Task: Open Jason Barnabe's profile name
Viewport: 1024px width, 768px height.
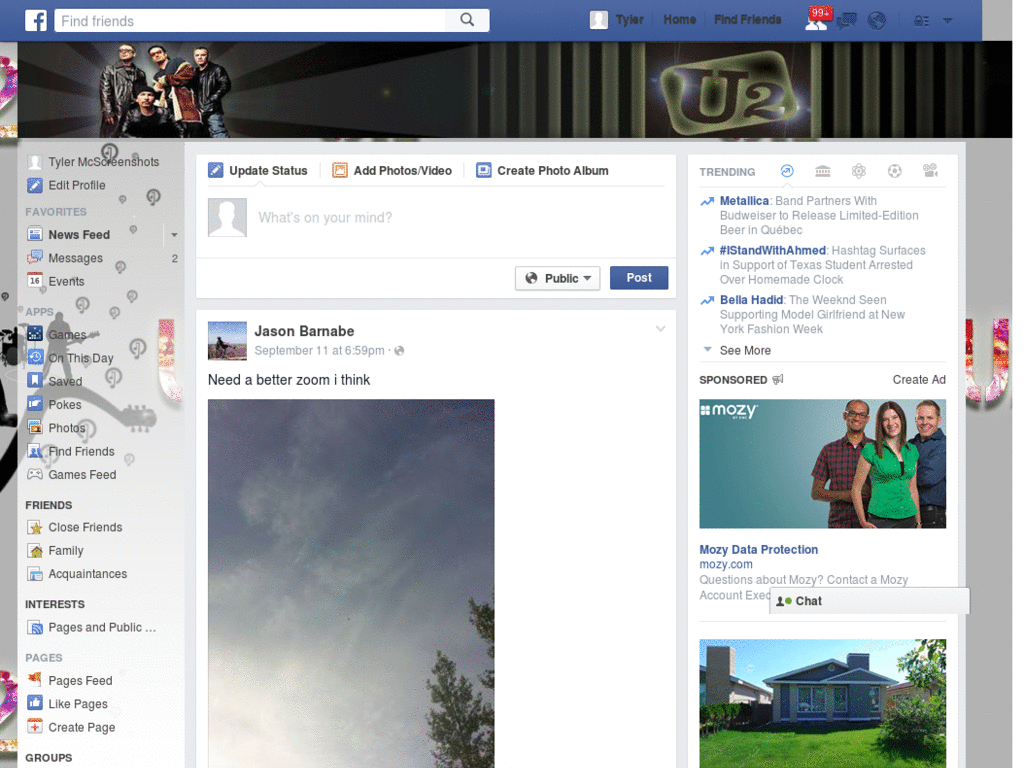Action: [x=304, y=331]
